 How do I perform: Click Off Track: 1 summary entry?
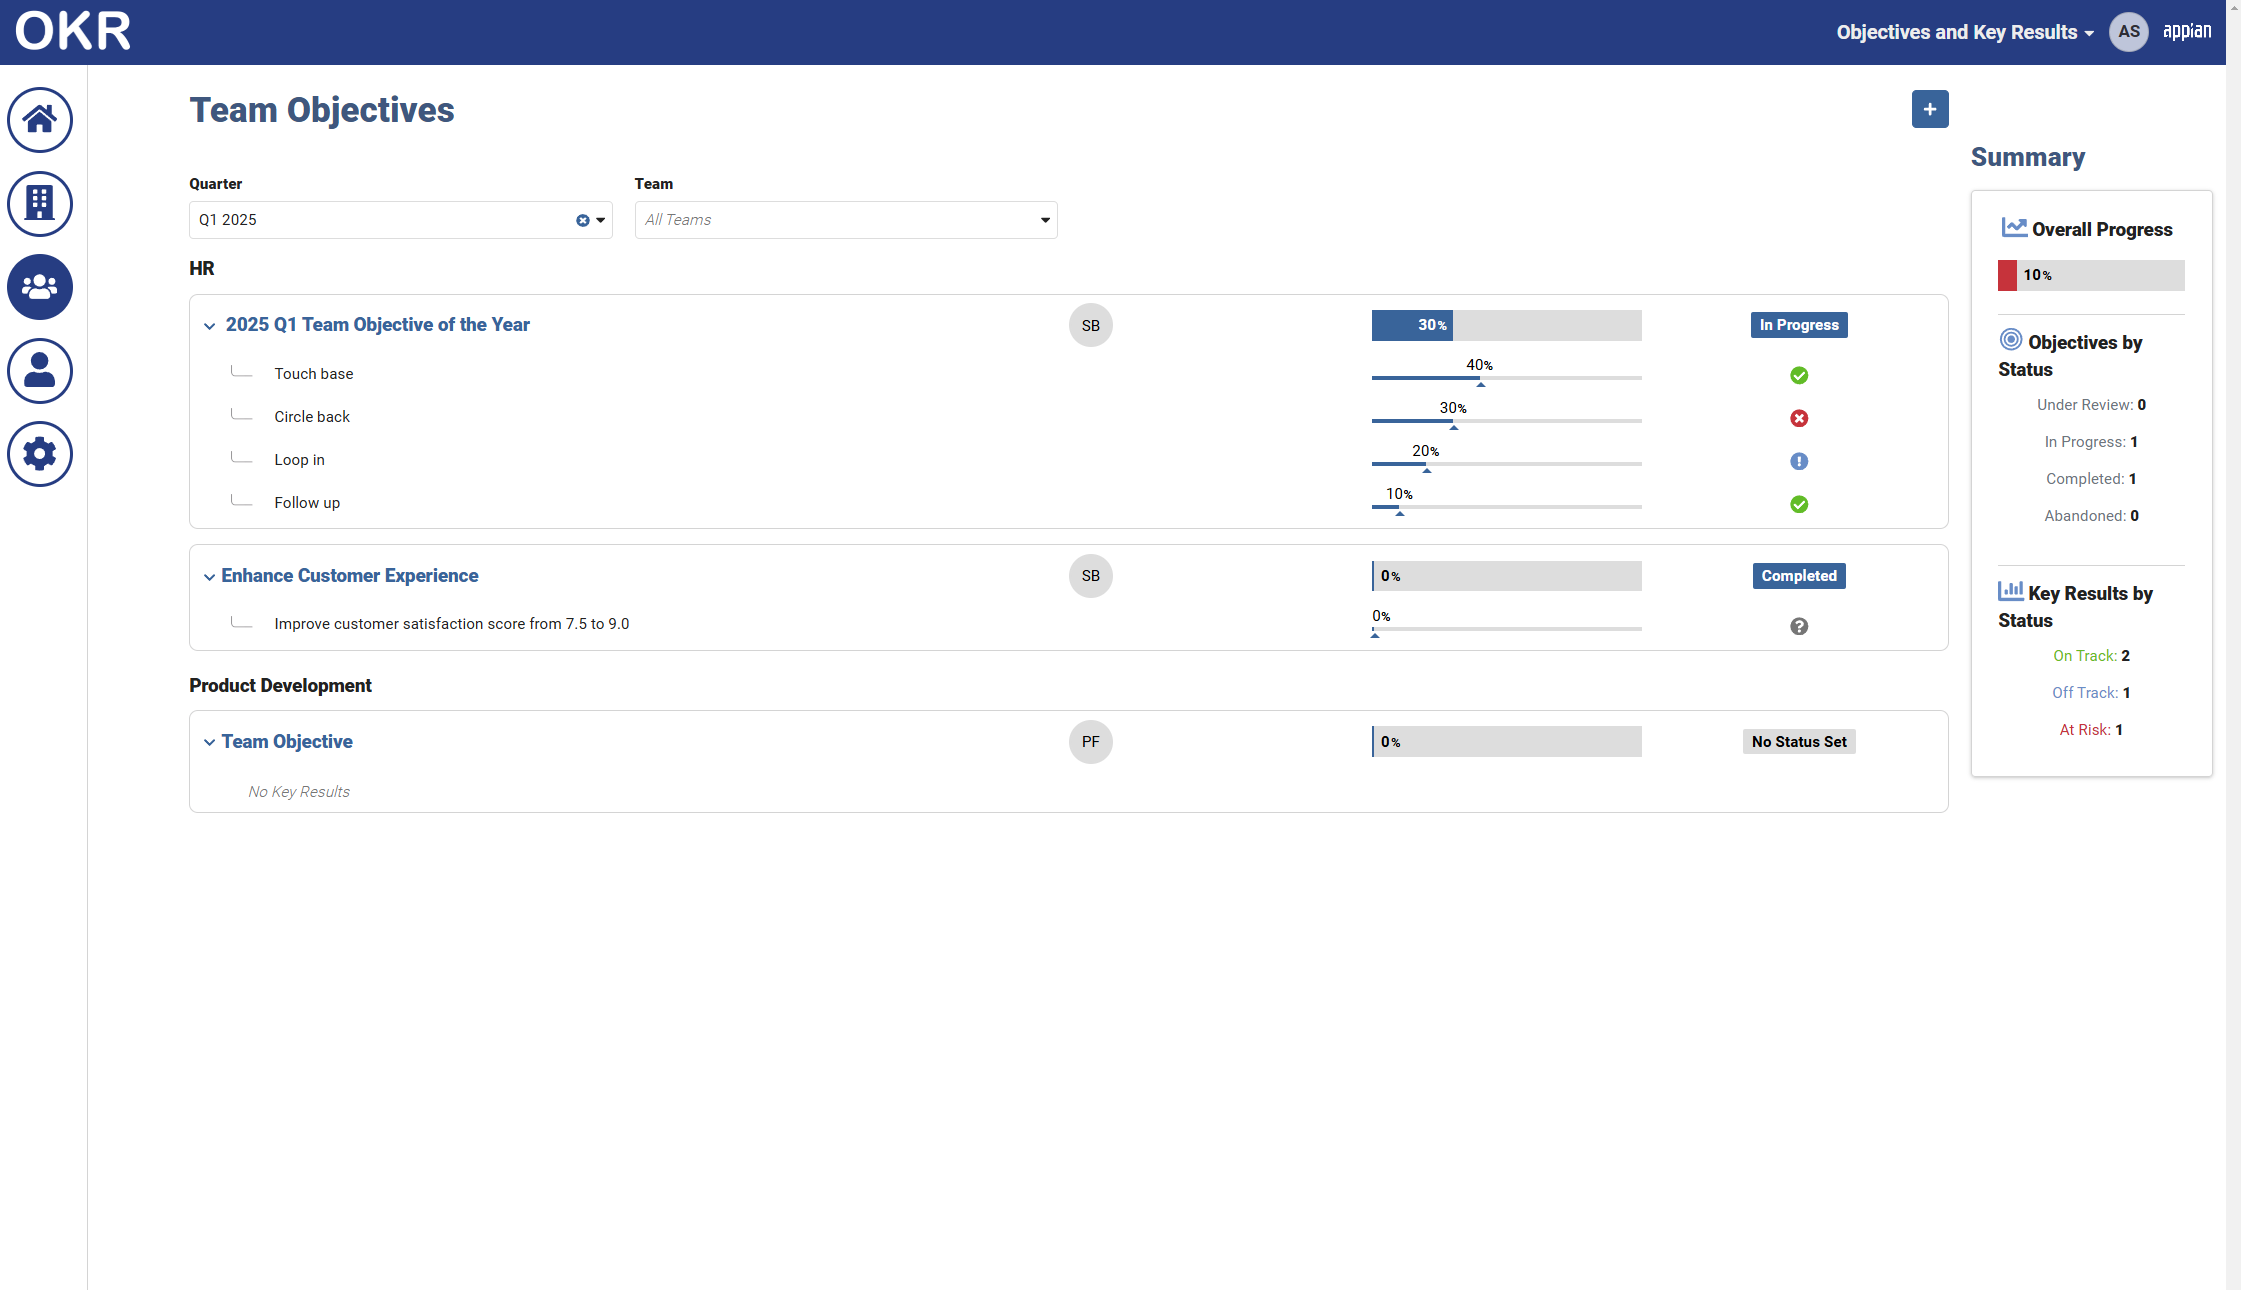point(2091,693)
